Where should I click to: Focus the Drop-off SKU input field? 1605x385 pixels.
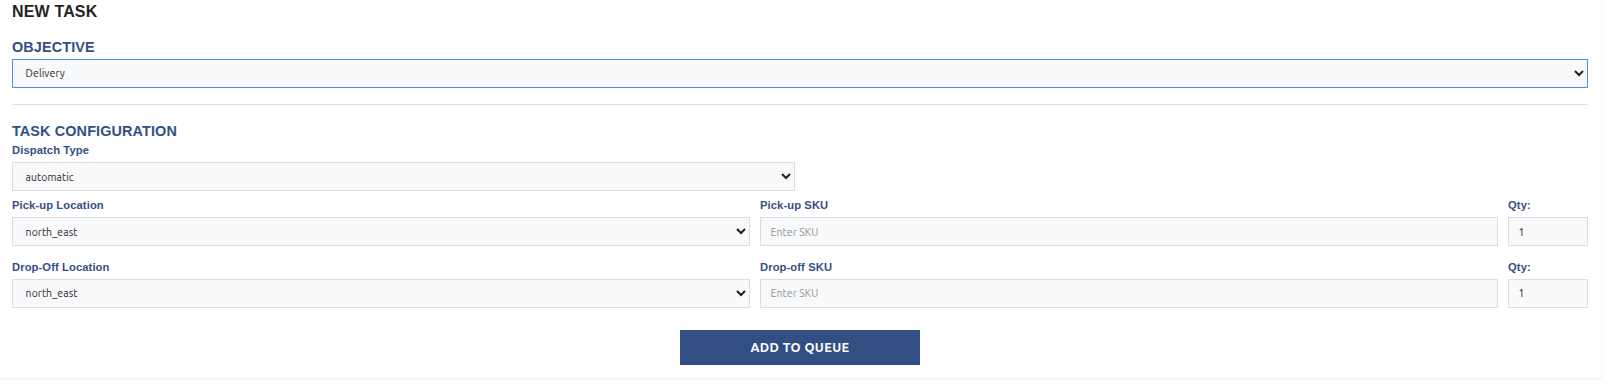[1128, 293]
